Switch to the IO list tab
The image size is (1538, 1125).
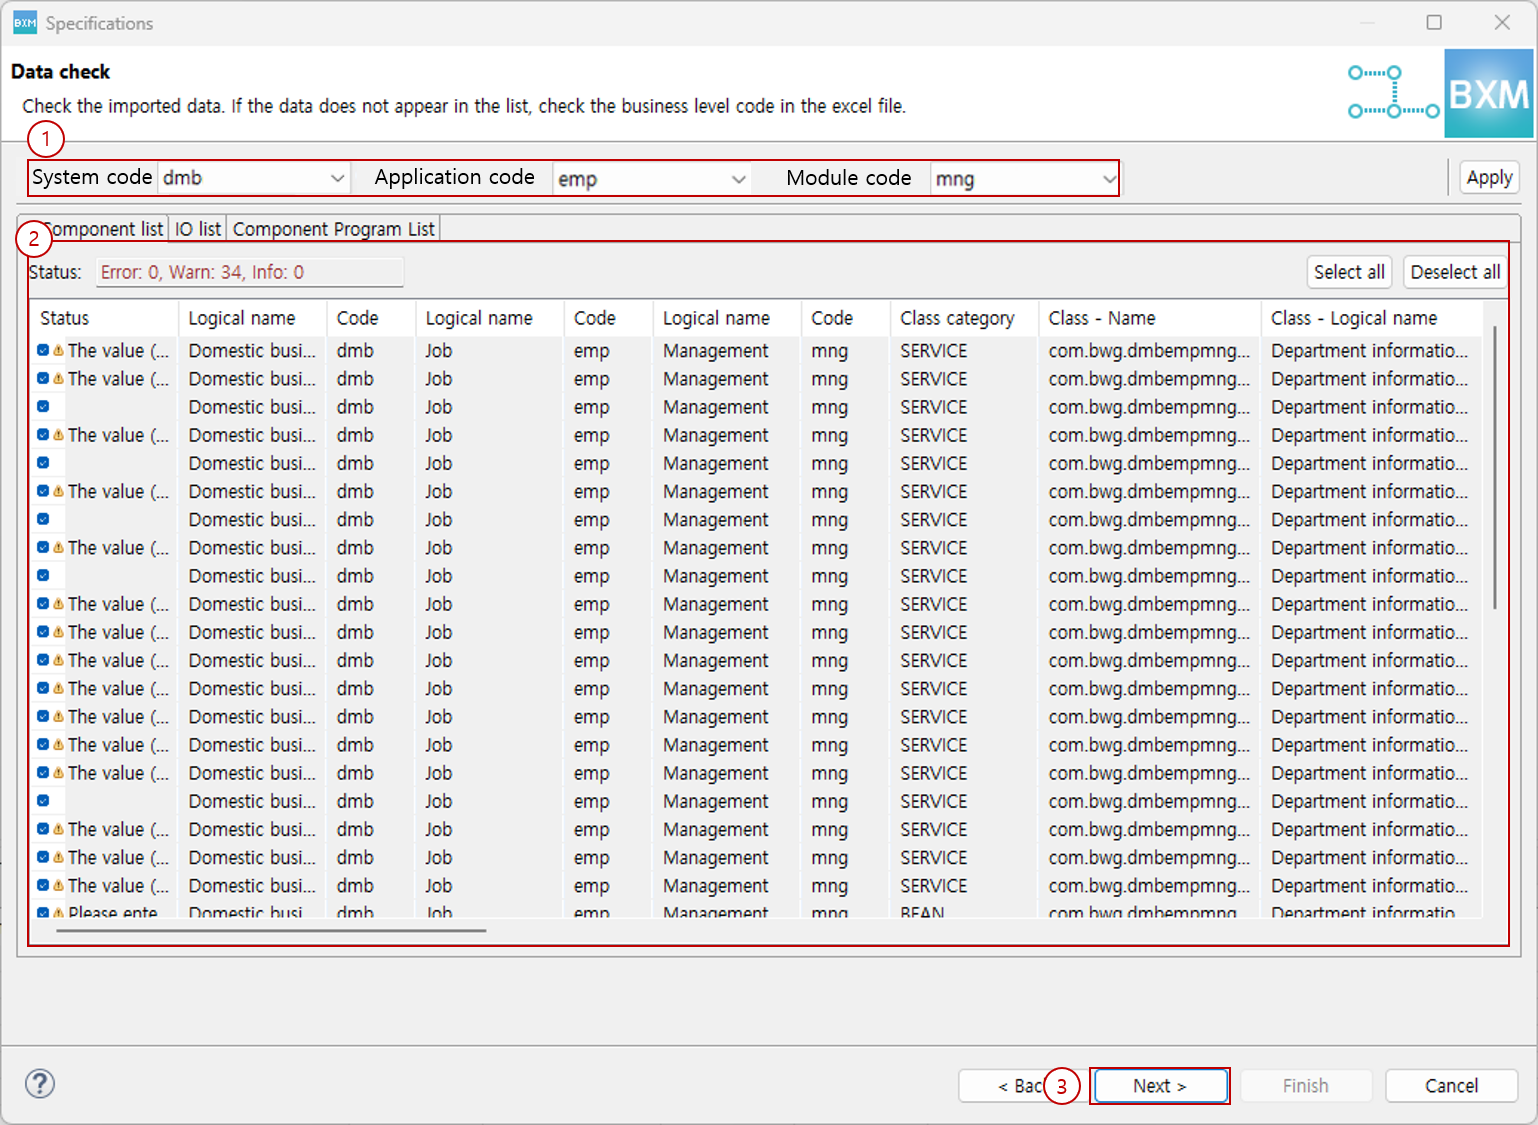pyautogui.click(x=197, y=228)
